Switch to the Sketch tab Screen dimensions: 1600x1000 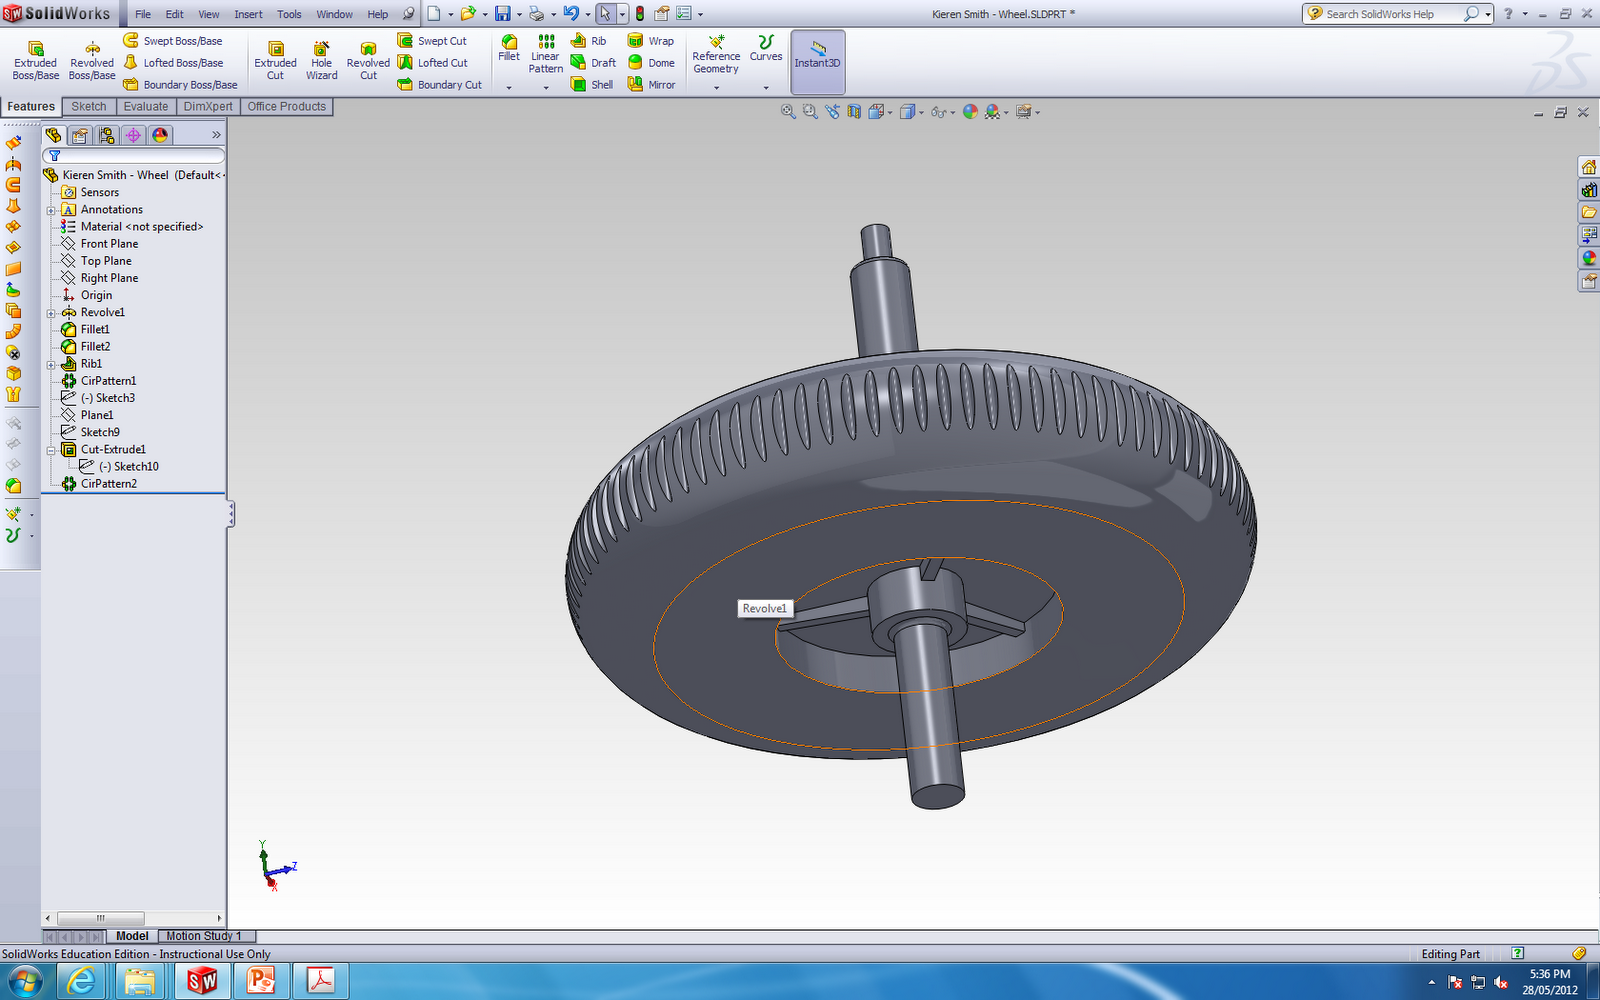[88, 106]
